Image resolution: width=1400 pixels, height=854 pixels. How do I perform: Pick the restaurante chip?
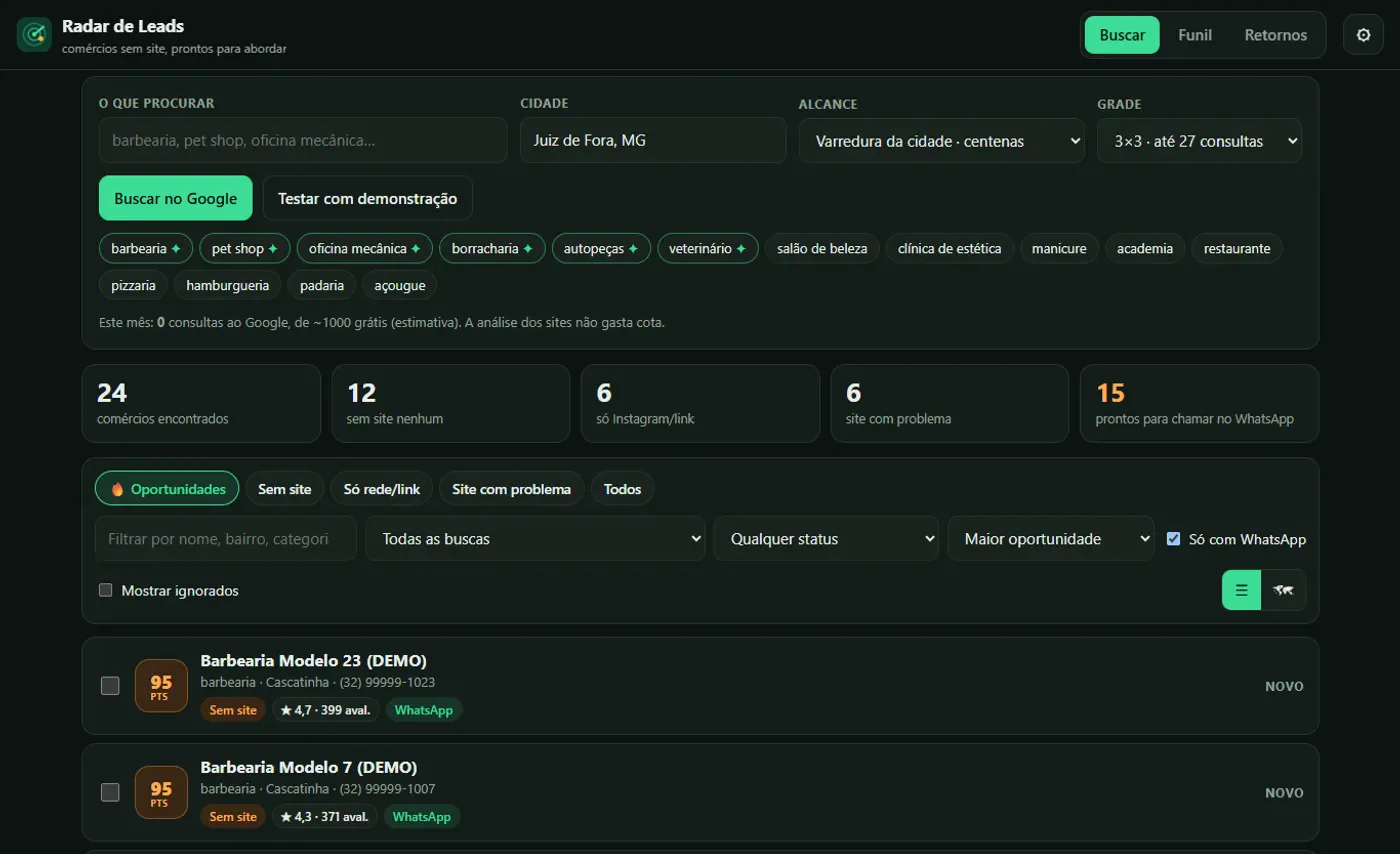[1237, 248]
